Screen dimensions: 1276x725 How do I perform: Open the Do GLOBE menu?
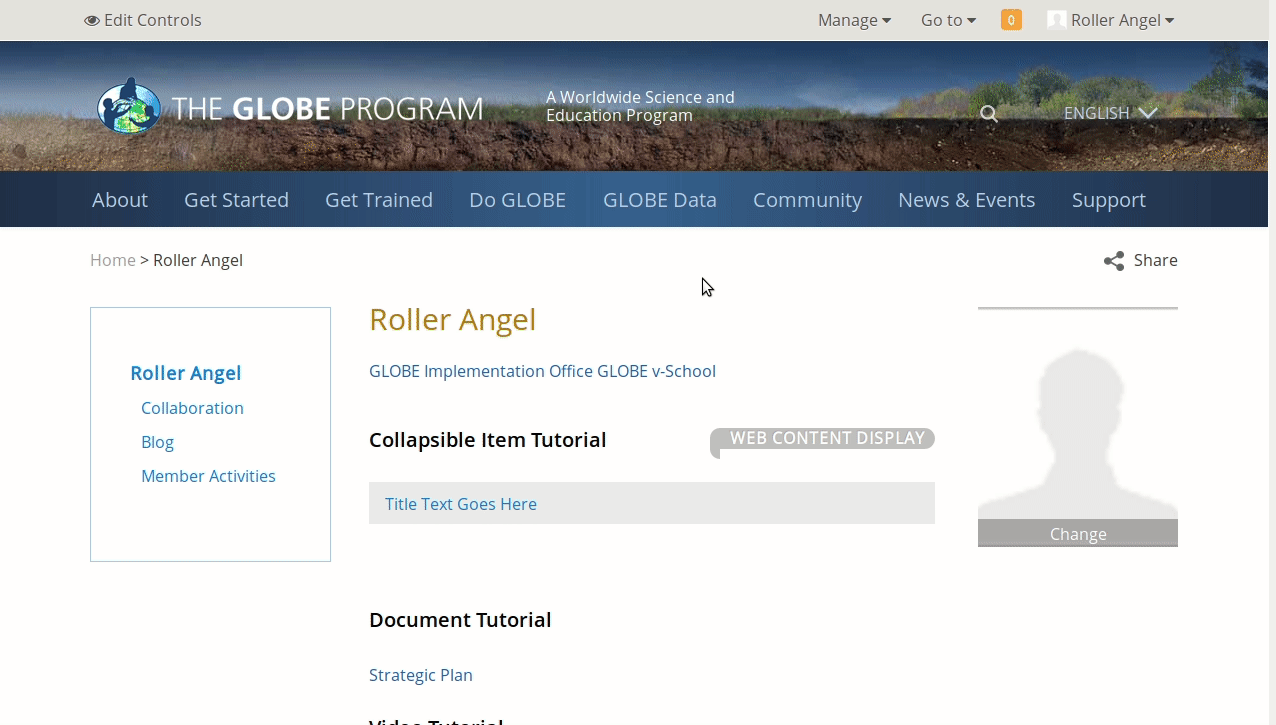517,200
